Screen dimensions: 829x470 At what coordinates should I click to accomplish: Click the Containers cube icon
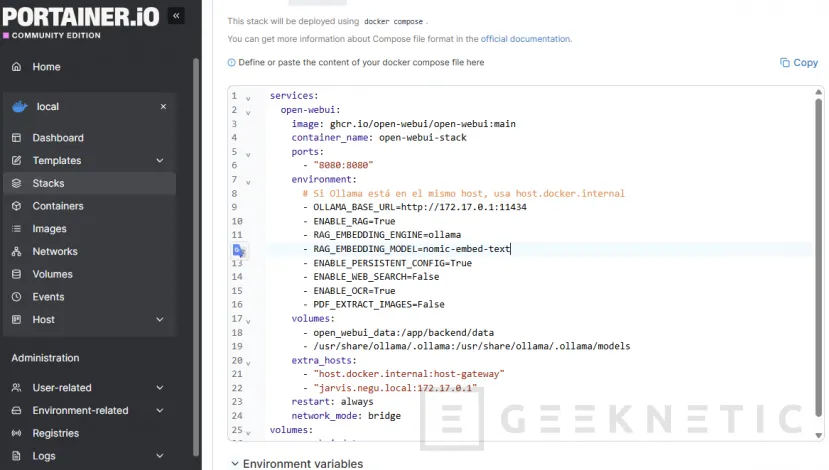click(16, 206)
